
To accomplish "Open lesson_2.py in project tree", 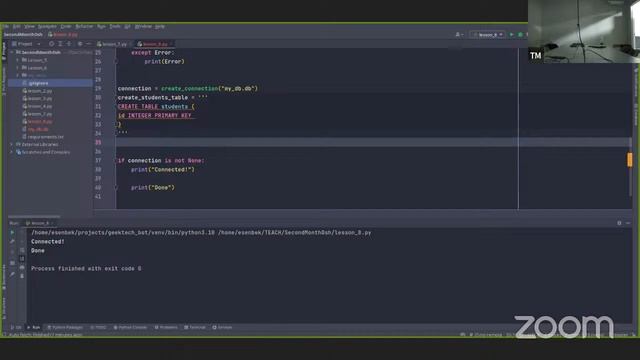I will [40, 91].
